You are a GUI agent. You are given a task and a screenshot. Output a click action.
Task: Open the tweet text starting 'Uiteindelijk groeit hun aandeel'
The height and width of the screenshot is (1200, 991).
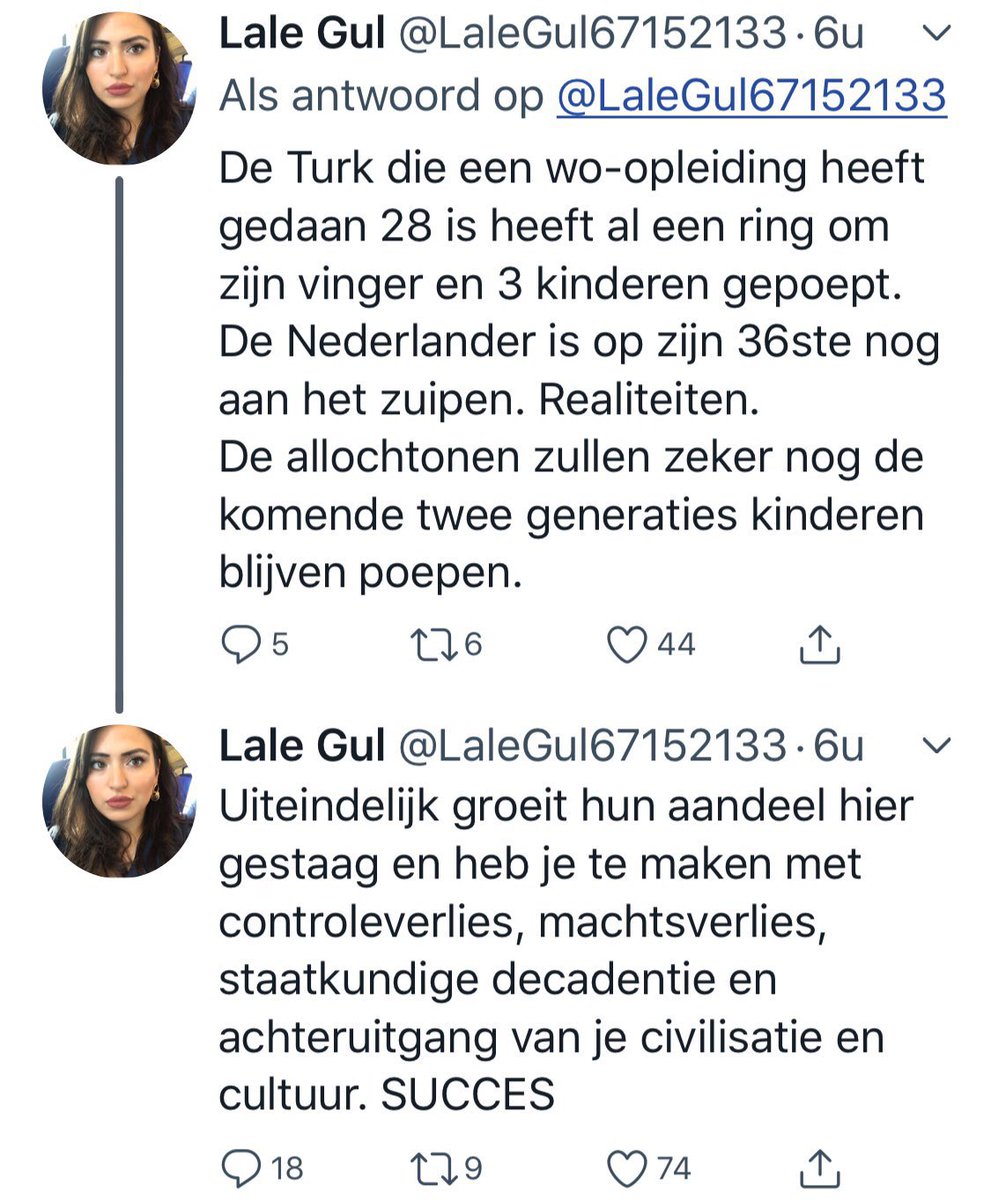[560, 950]
